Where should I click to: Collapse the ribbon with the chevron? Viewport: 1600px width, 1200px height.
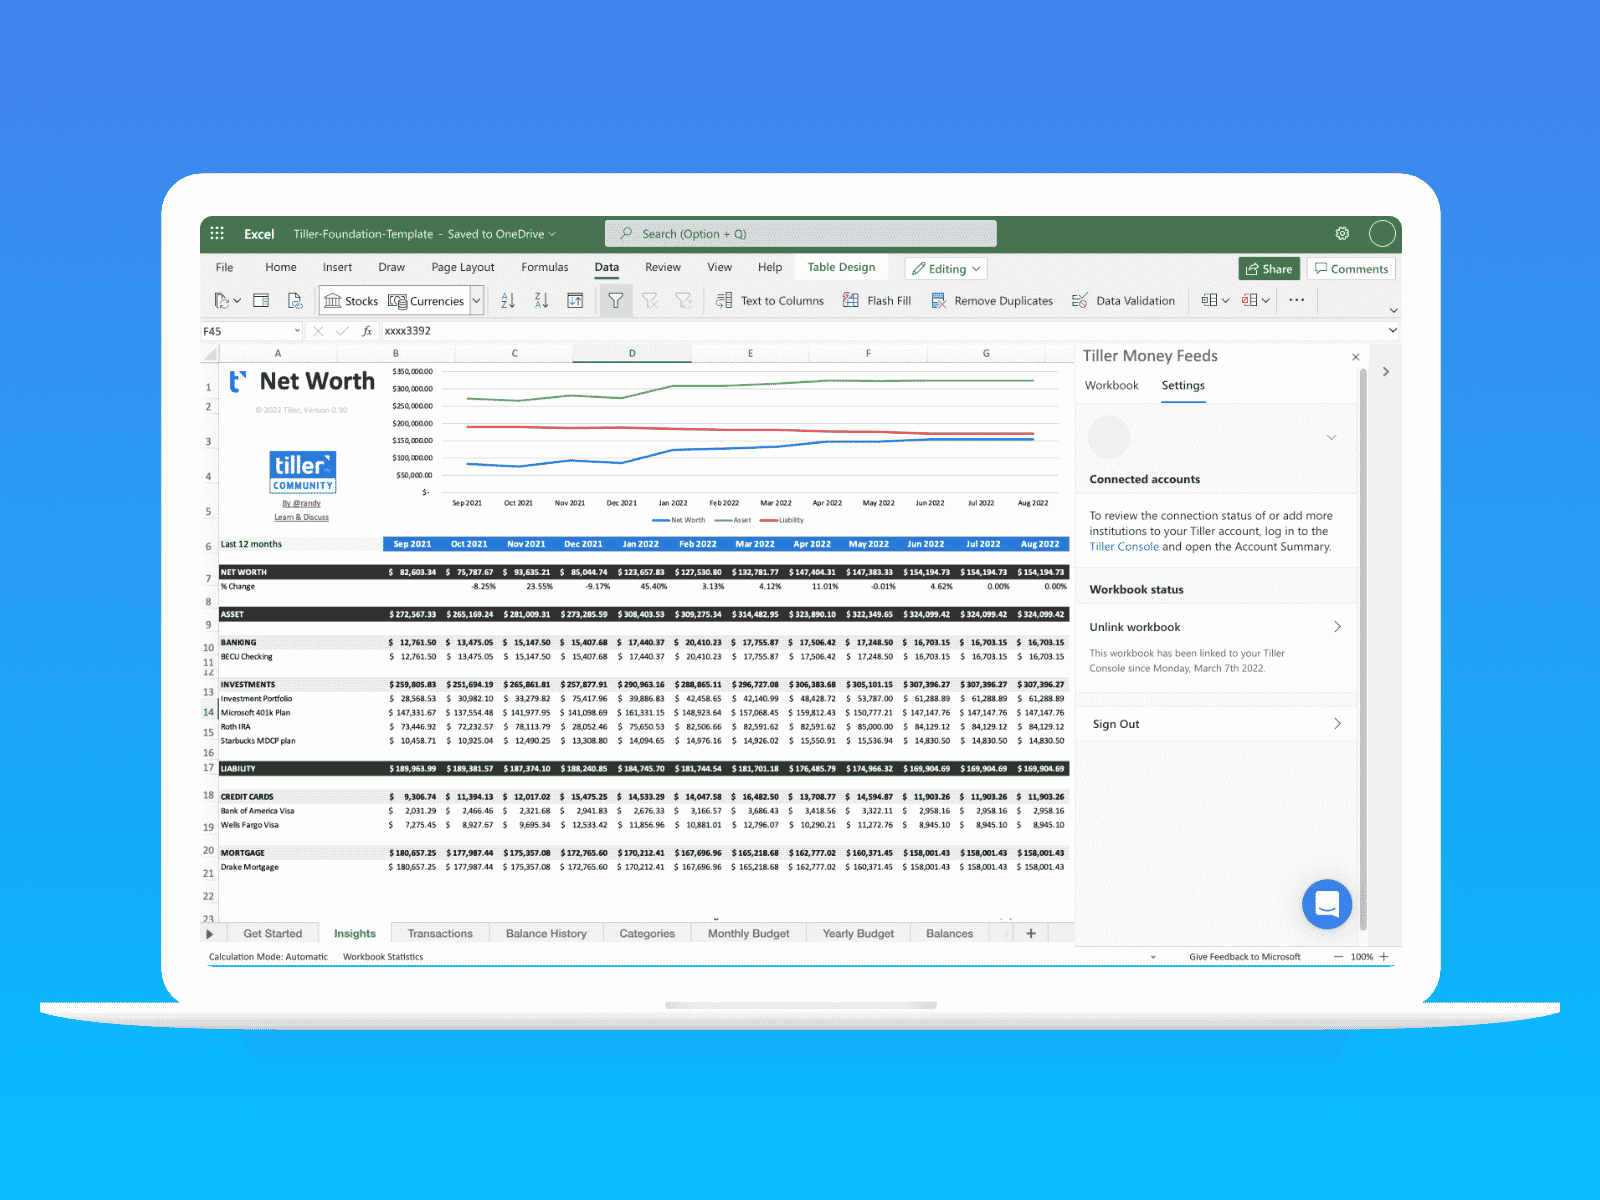click(1393, 310)
